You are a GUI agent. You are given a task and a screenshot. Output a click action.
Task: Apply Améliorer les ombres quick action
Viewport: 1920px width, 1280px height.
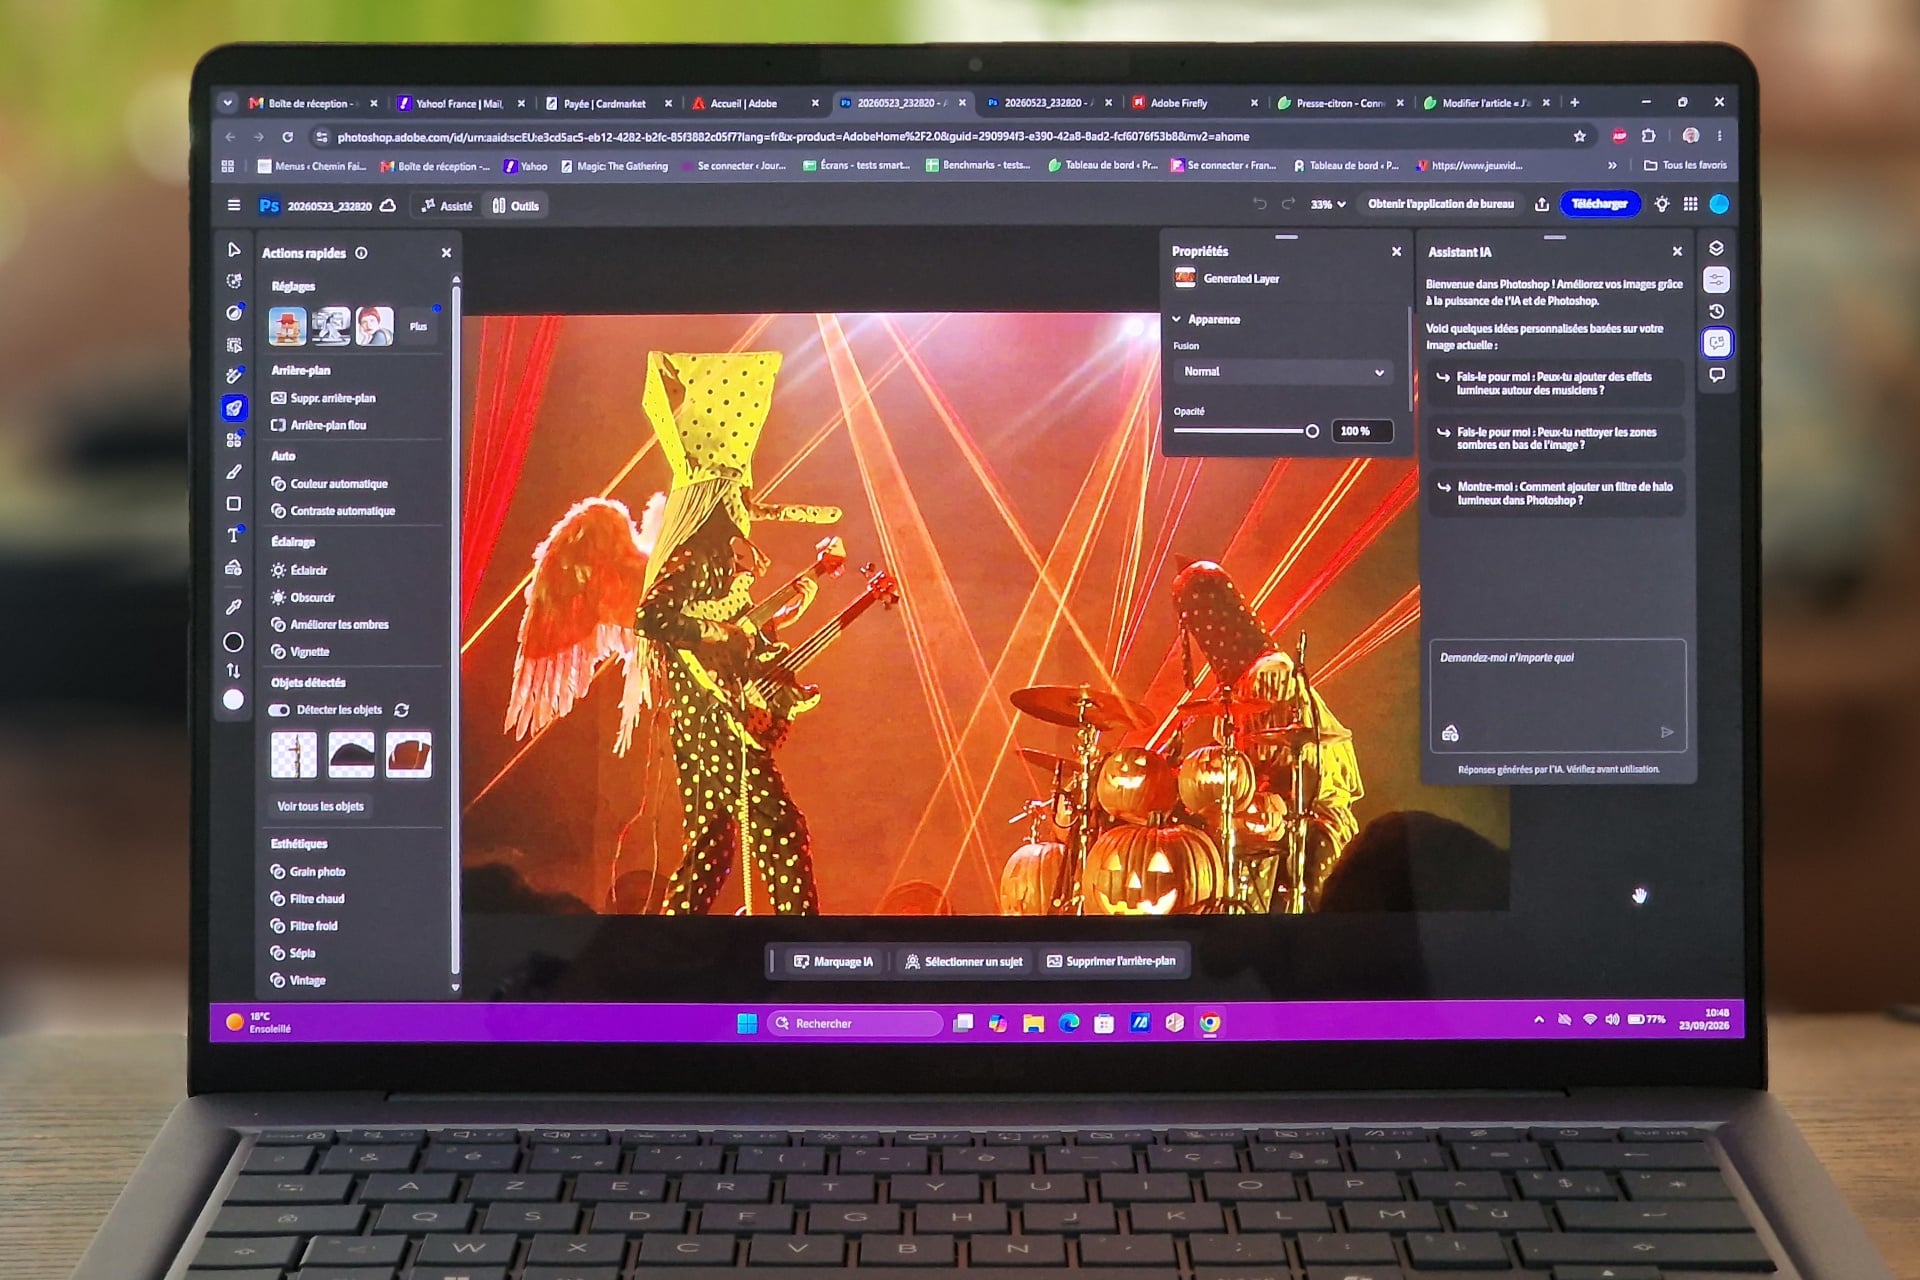(x=330, y=625)
